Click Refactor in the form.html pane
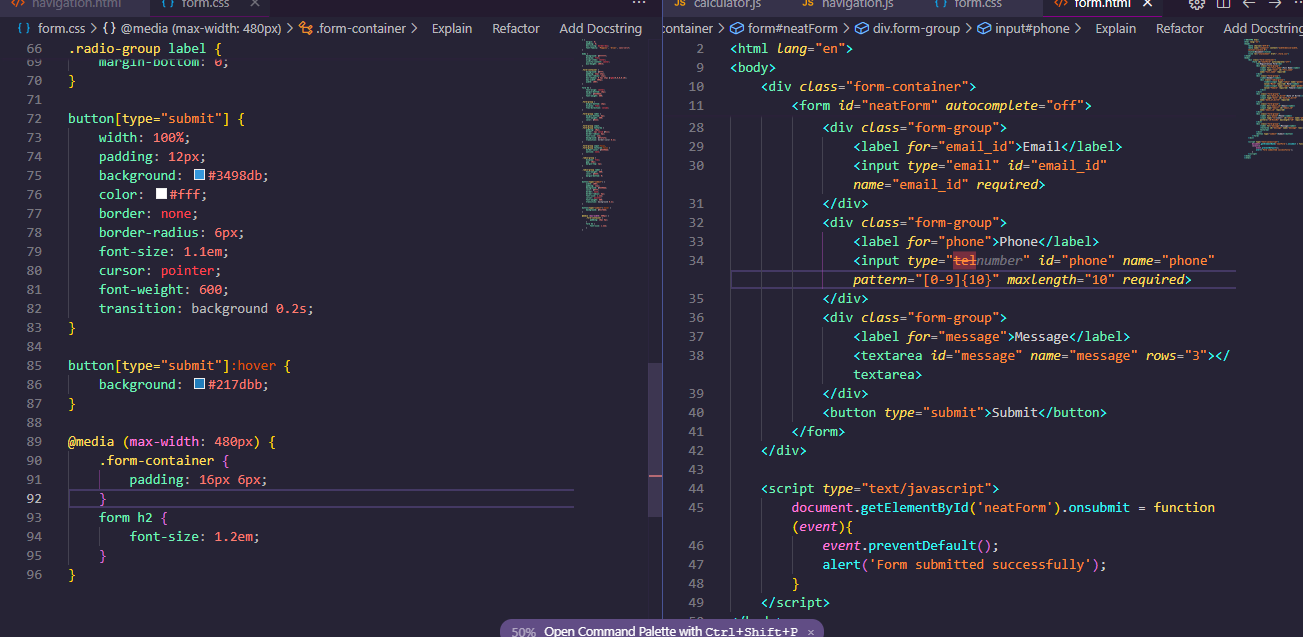 coord(1180,29)
